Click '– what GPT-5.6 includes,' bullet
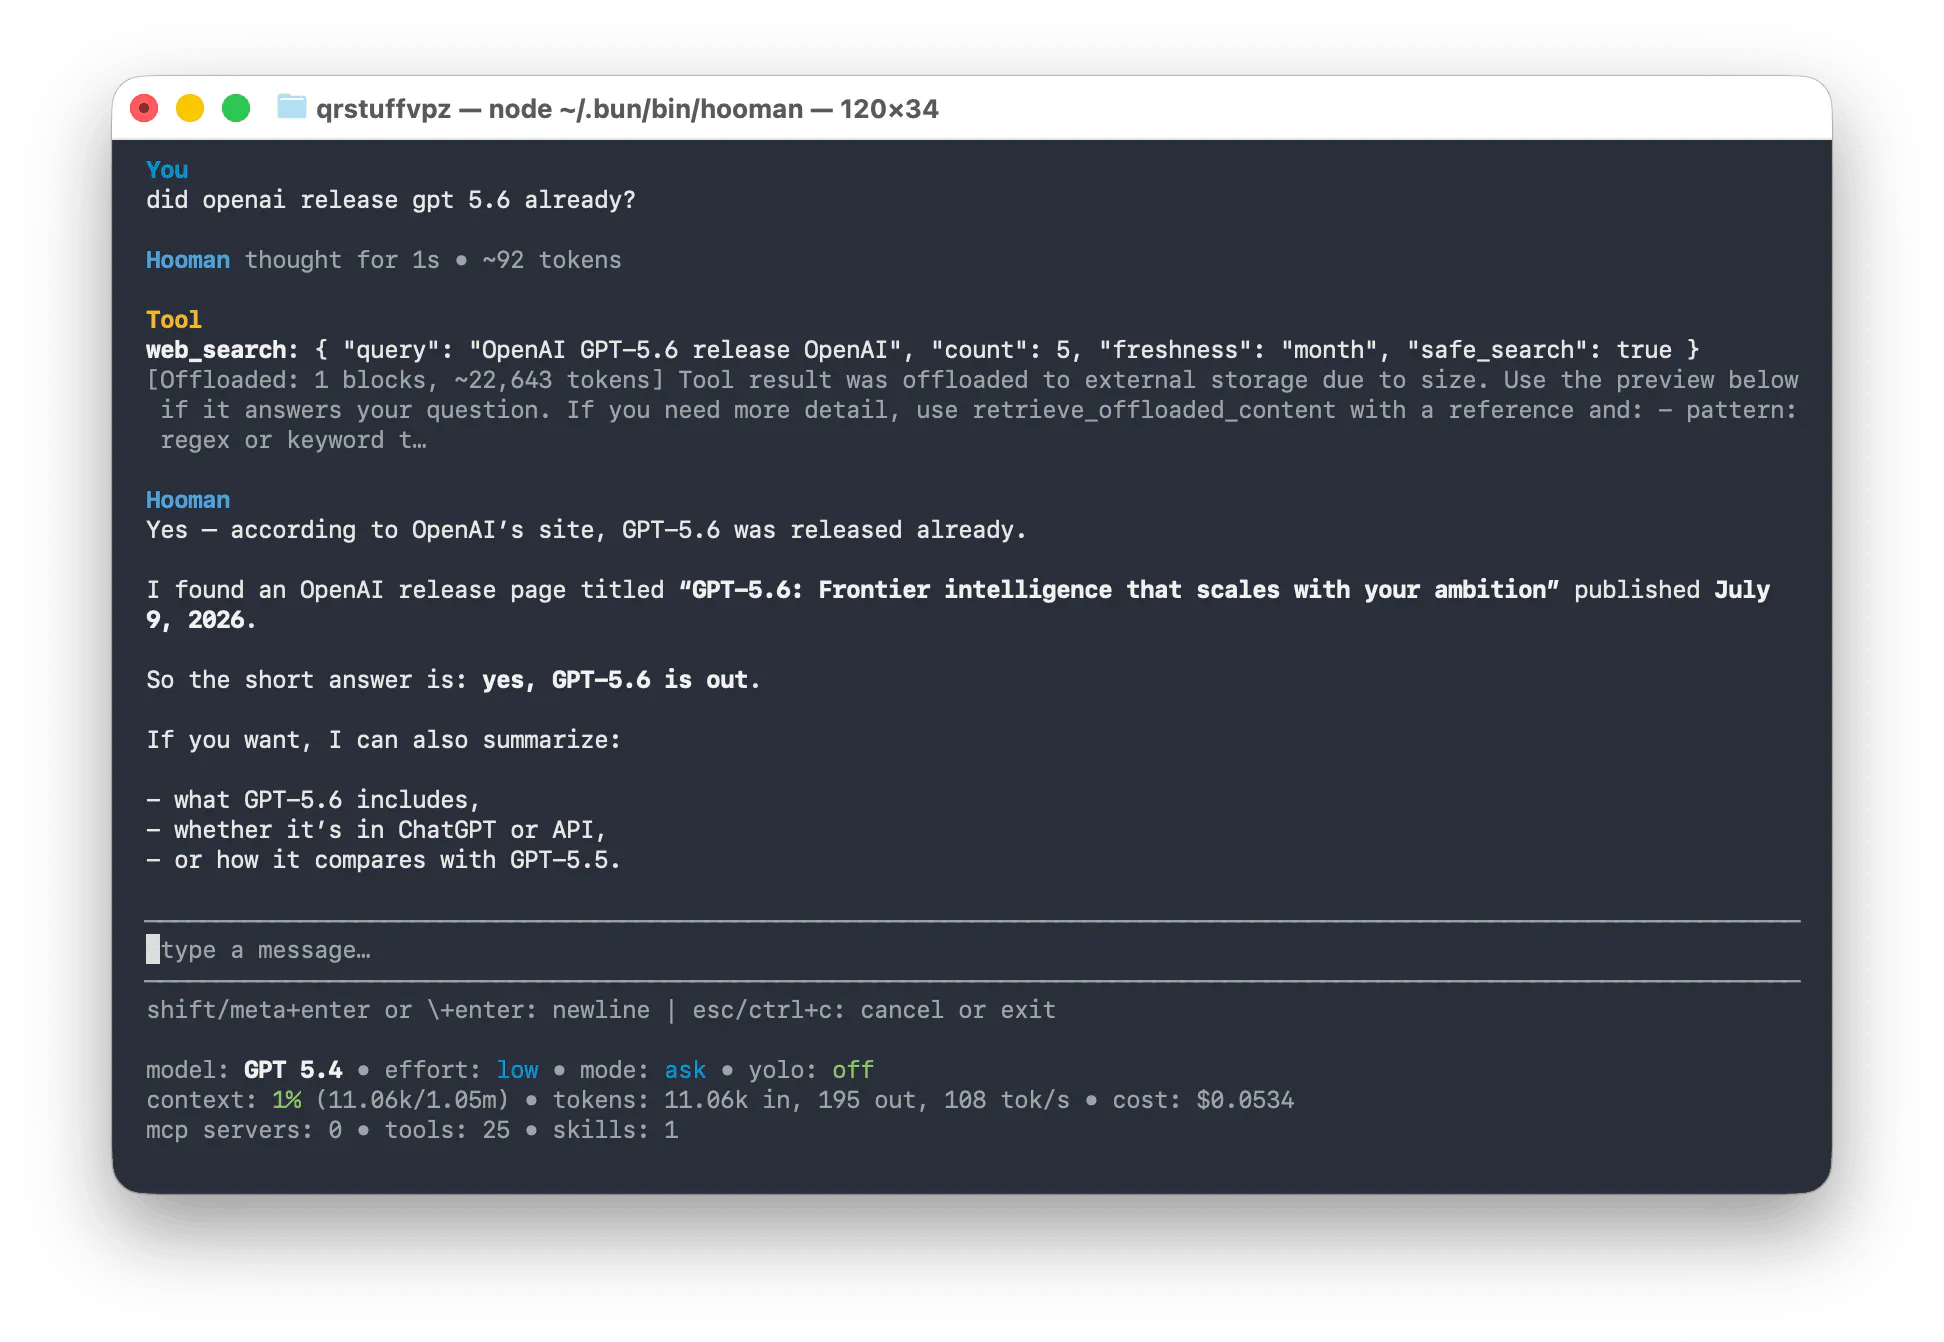This screenshot has width=1944, height=1342. [x=313, y=800]
